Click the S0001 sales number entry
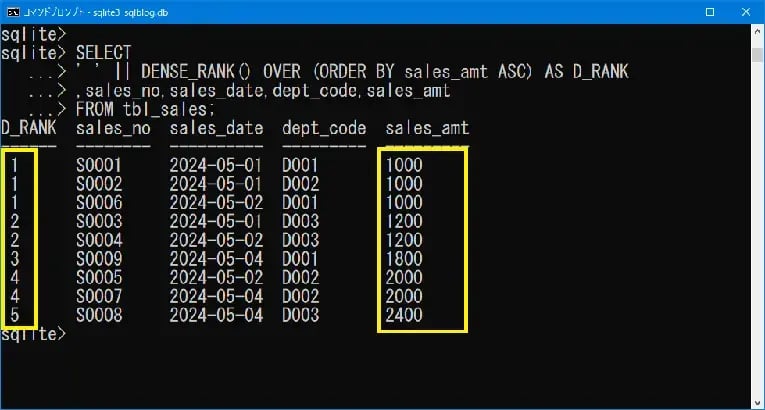This screenshot has height=410, width=765. coord(99,165)
